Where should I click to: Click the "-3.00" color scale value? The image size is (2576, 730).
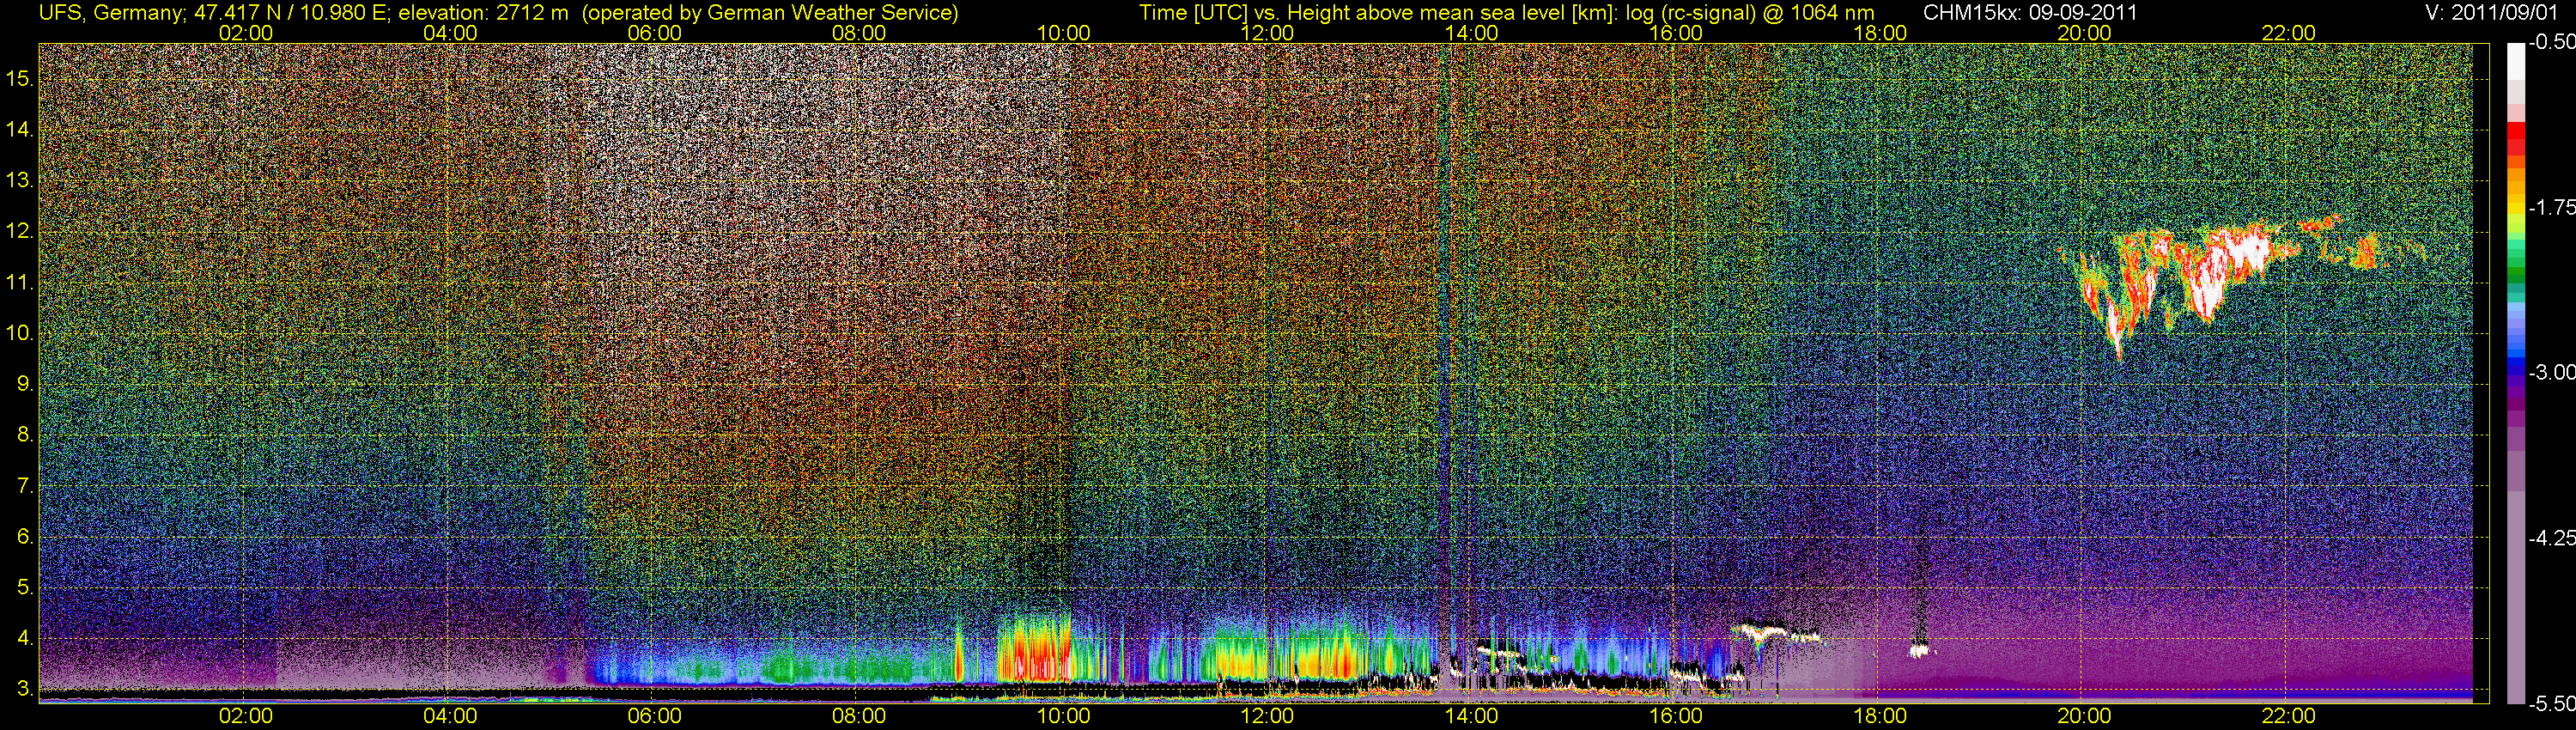2551,373
